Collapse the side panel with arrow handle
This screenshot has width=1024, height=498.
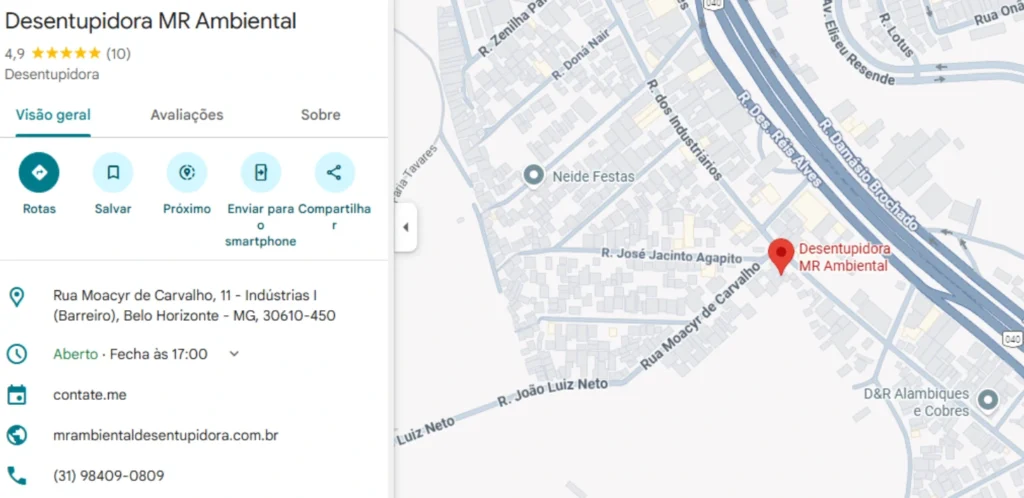(x=405, y=227)
